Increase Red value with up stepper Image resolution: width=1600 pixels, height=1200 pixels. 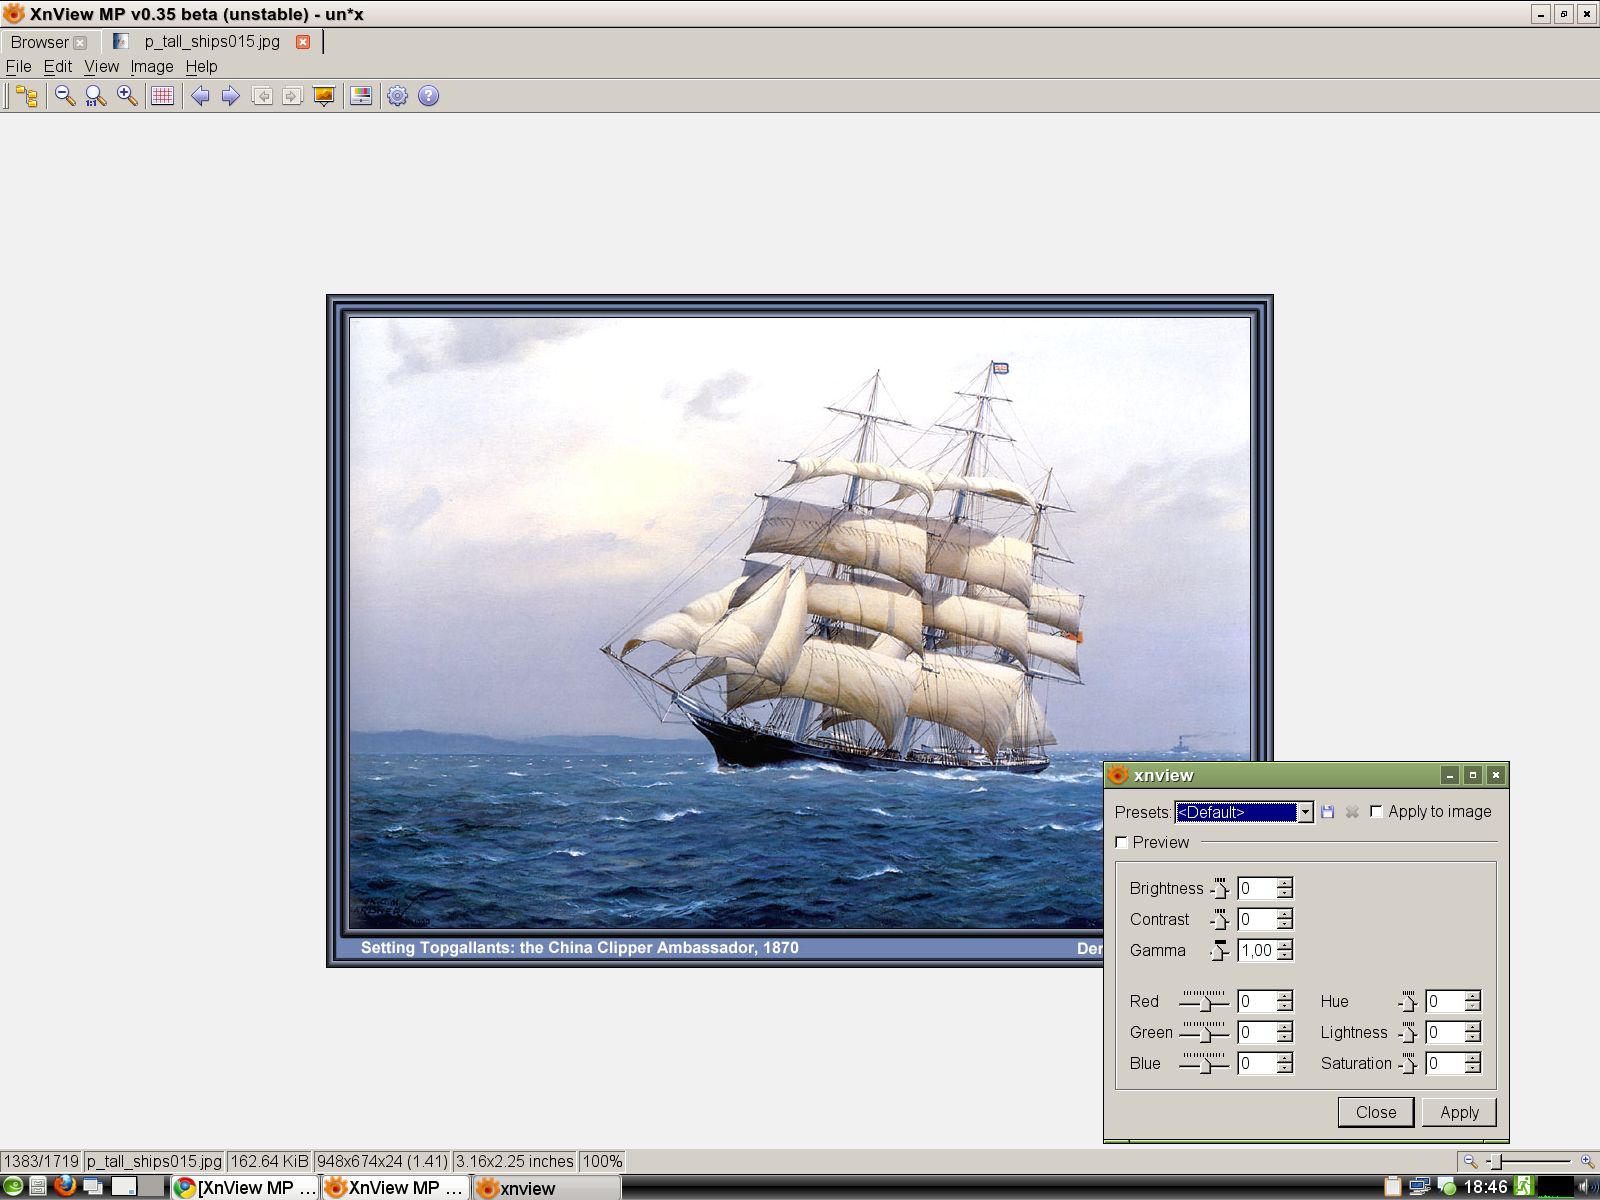click(x=1285, y=996)
